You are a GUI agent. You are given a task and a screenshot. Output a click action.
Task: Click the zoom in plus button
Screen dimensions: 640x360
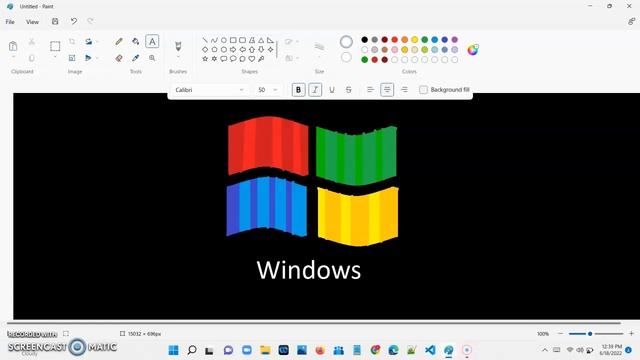[631, 333]
